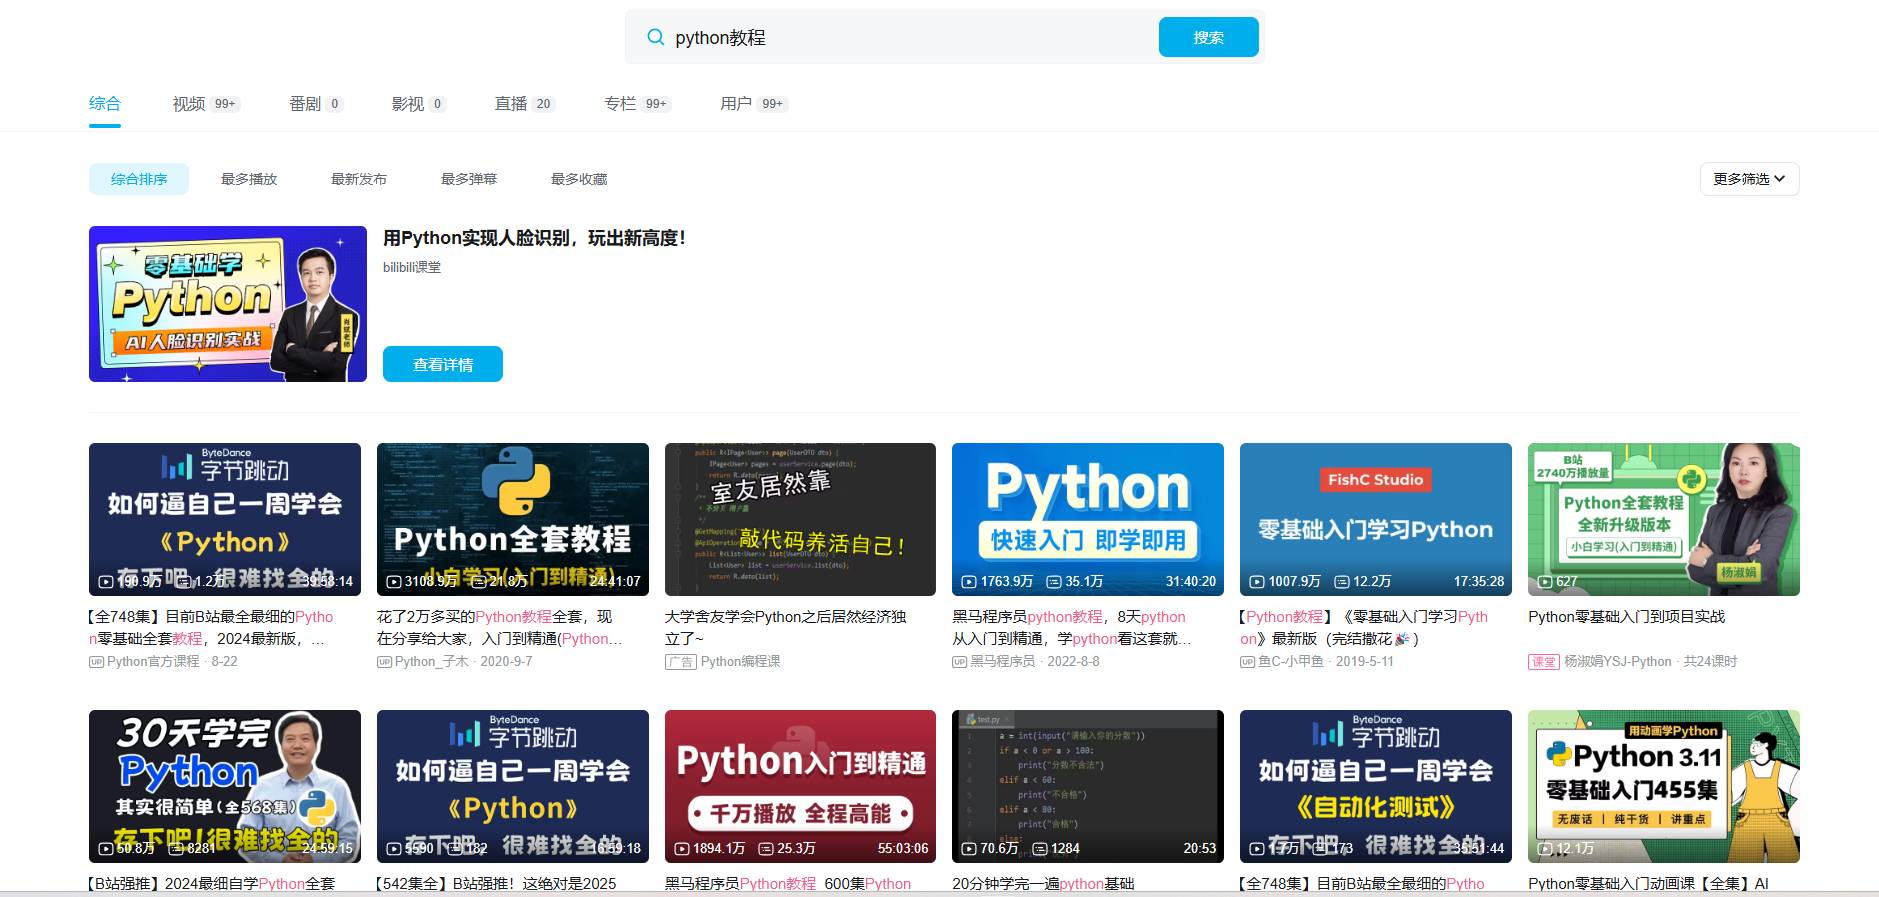The image size is (1879, 897).
Task: Click danmaku count icon showing 1284
Action: (1040, 848)
